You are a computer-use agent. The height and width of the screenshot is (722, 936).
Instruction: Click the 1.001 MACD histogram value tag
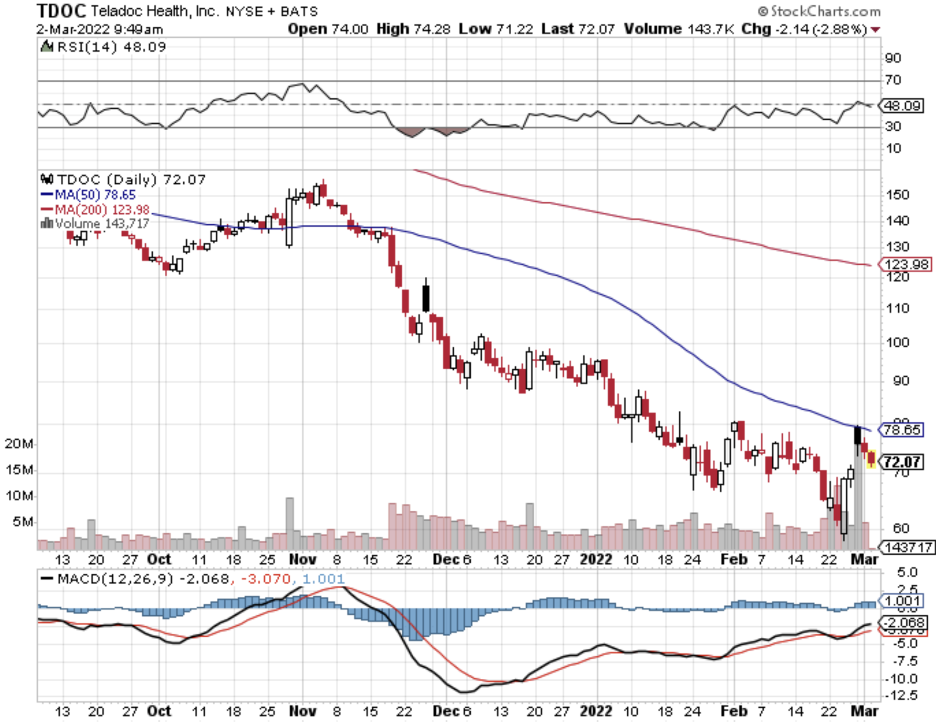pos(901,601)
